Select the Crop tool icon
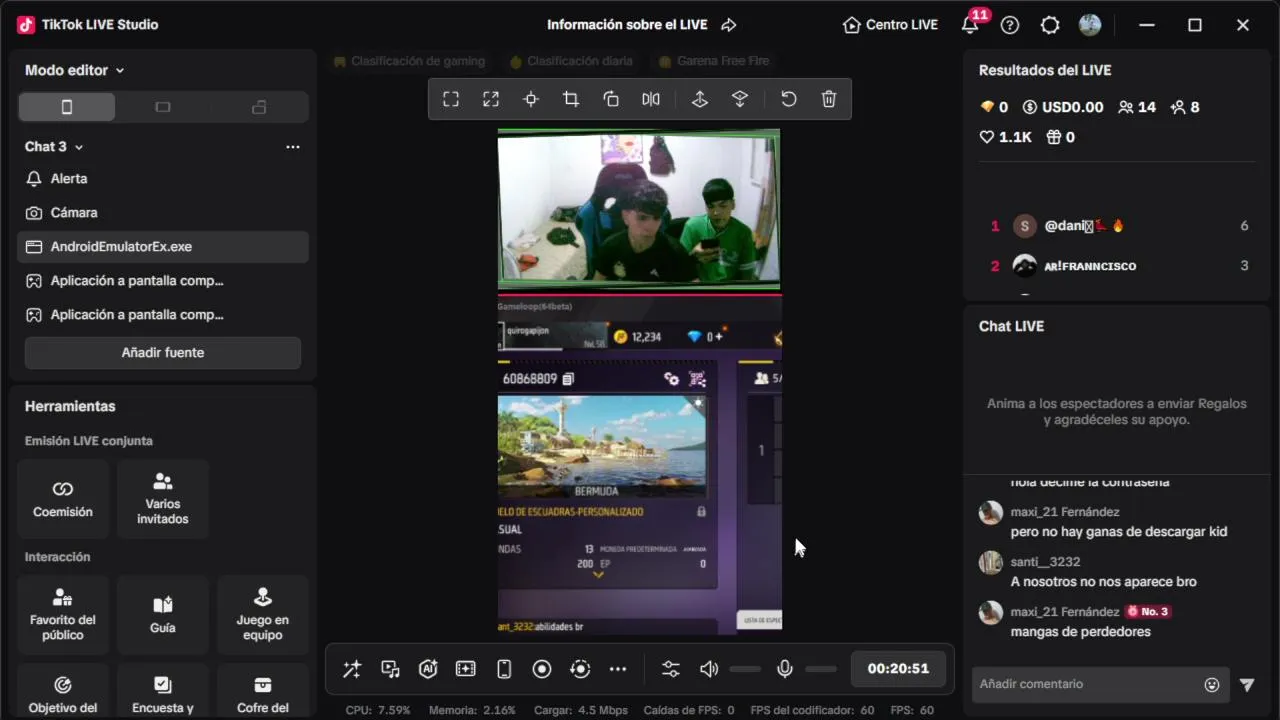 pyautogui.click(x=571, y=99)
